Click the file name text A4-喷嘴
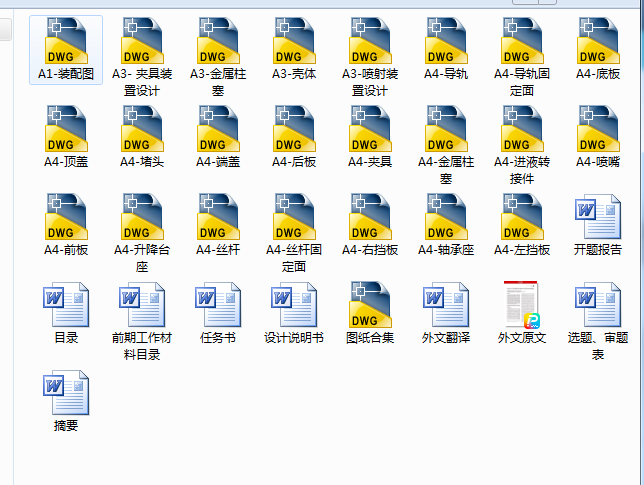 click(x=598, y=162)
